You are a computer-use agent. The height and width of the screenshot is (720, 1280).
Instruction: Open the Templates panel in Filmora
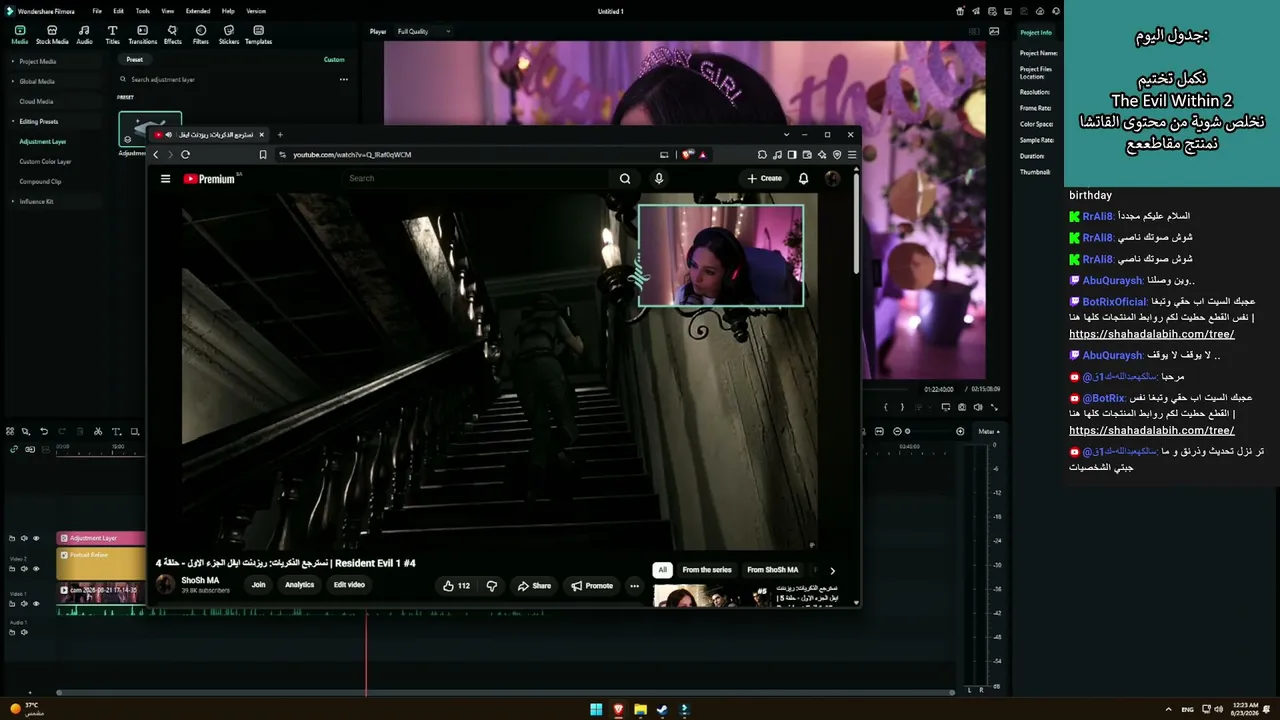click(x=258, y=35)
